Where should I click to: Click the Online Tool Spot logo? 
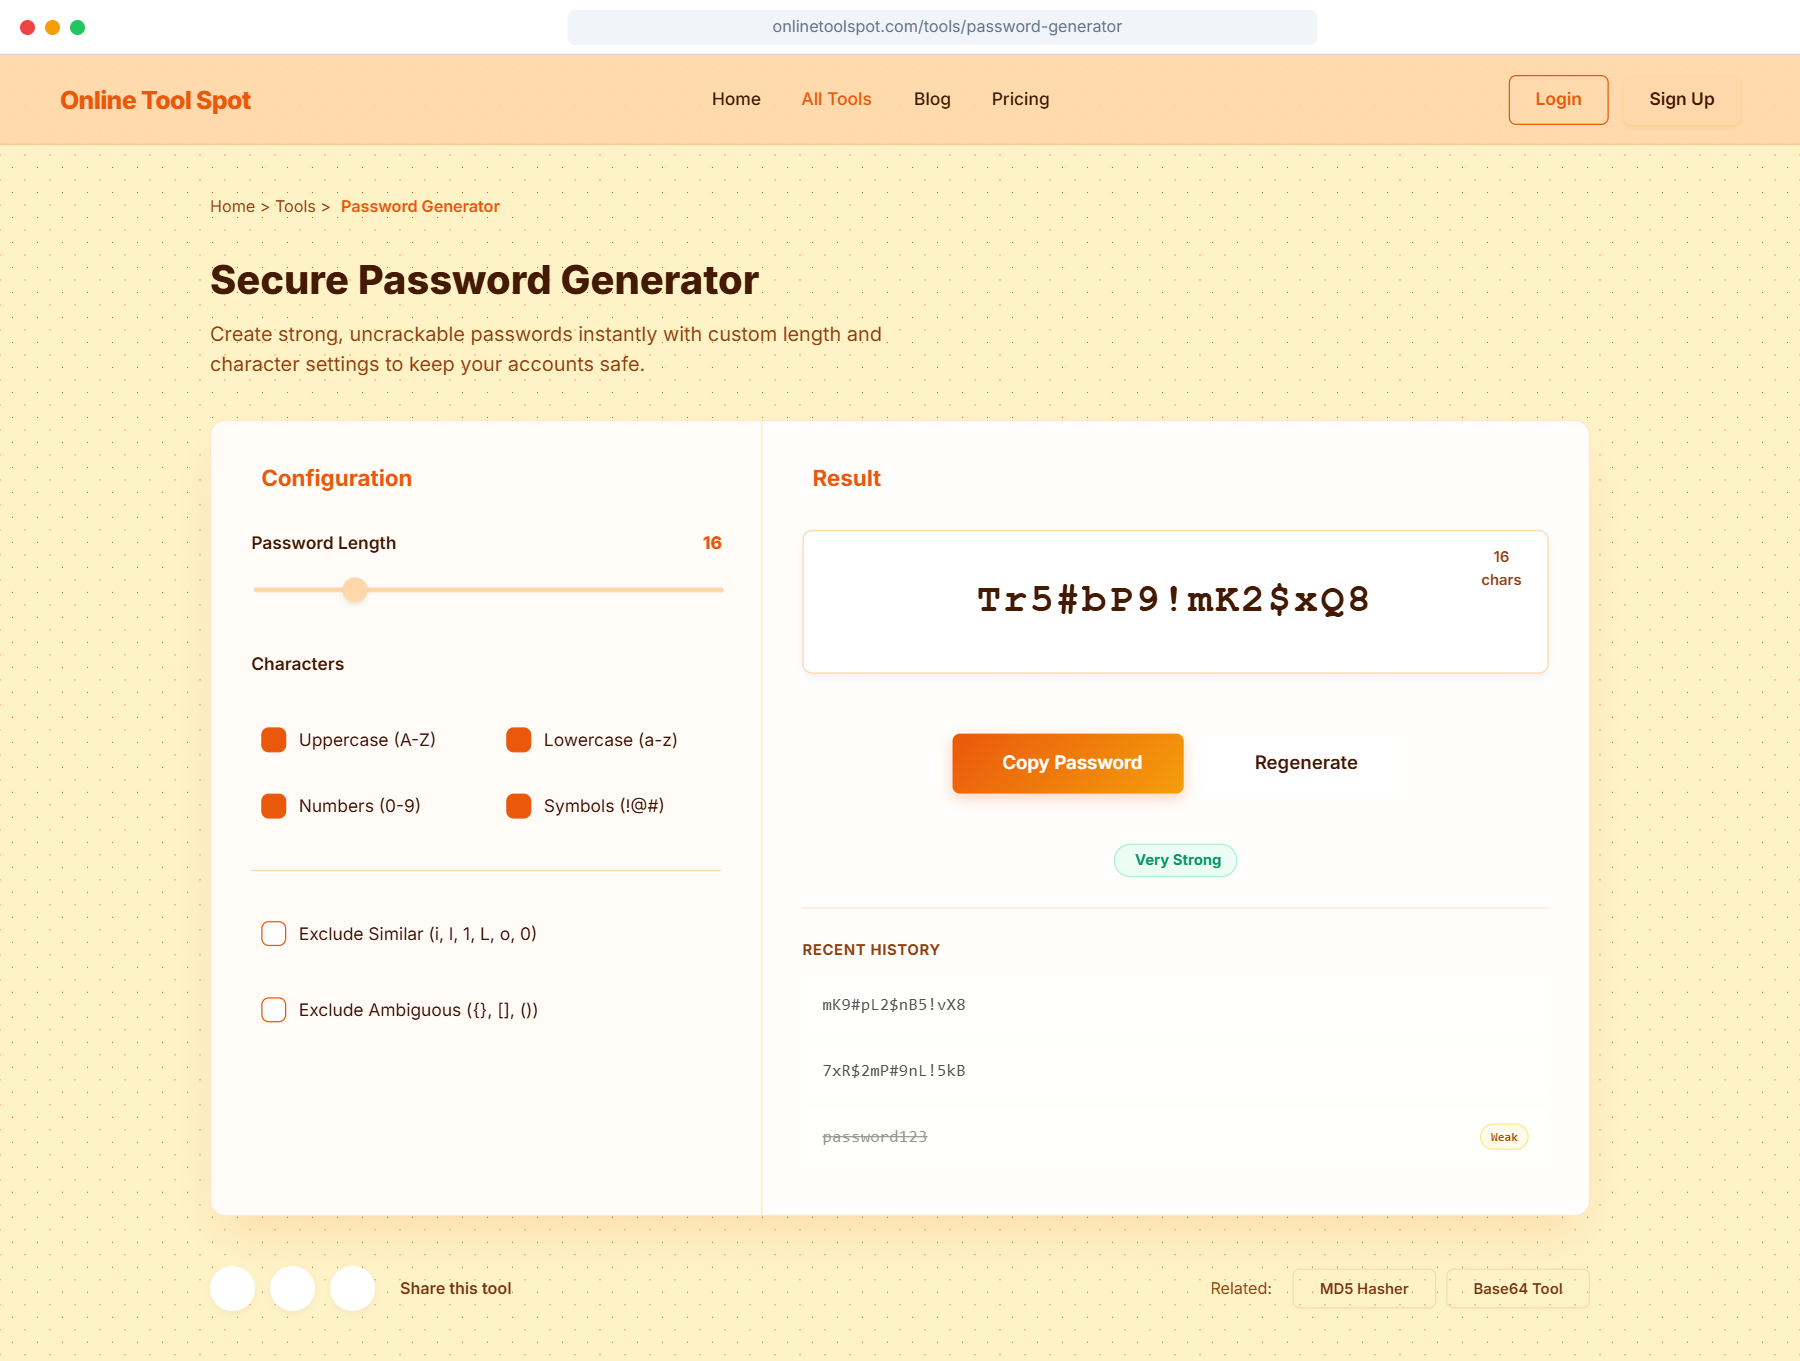pos(154,99)
